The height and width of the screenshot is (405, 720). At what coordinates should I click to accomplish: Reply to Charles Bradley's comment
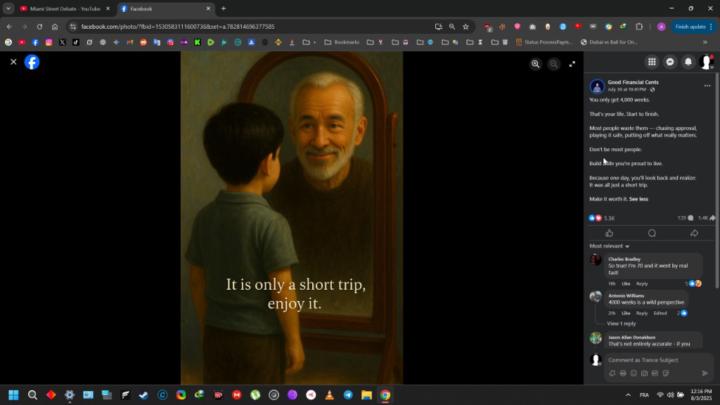[x=642, y=284]
